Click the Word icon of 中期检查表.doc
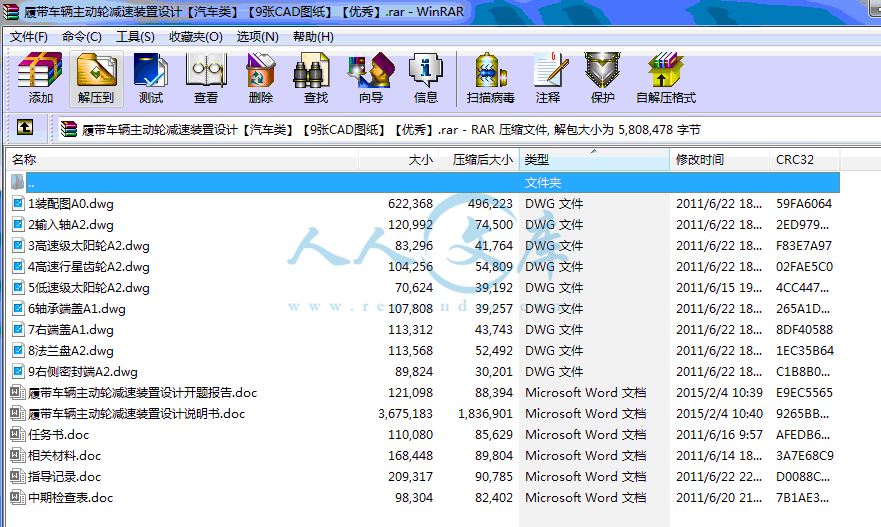This screenshot has height=527, width=881. point(18,497)
